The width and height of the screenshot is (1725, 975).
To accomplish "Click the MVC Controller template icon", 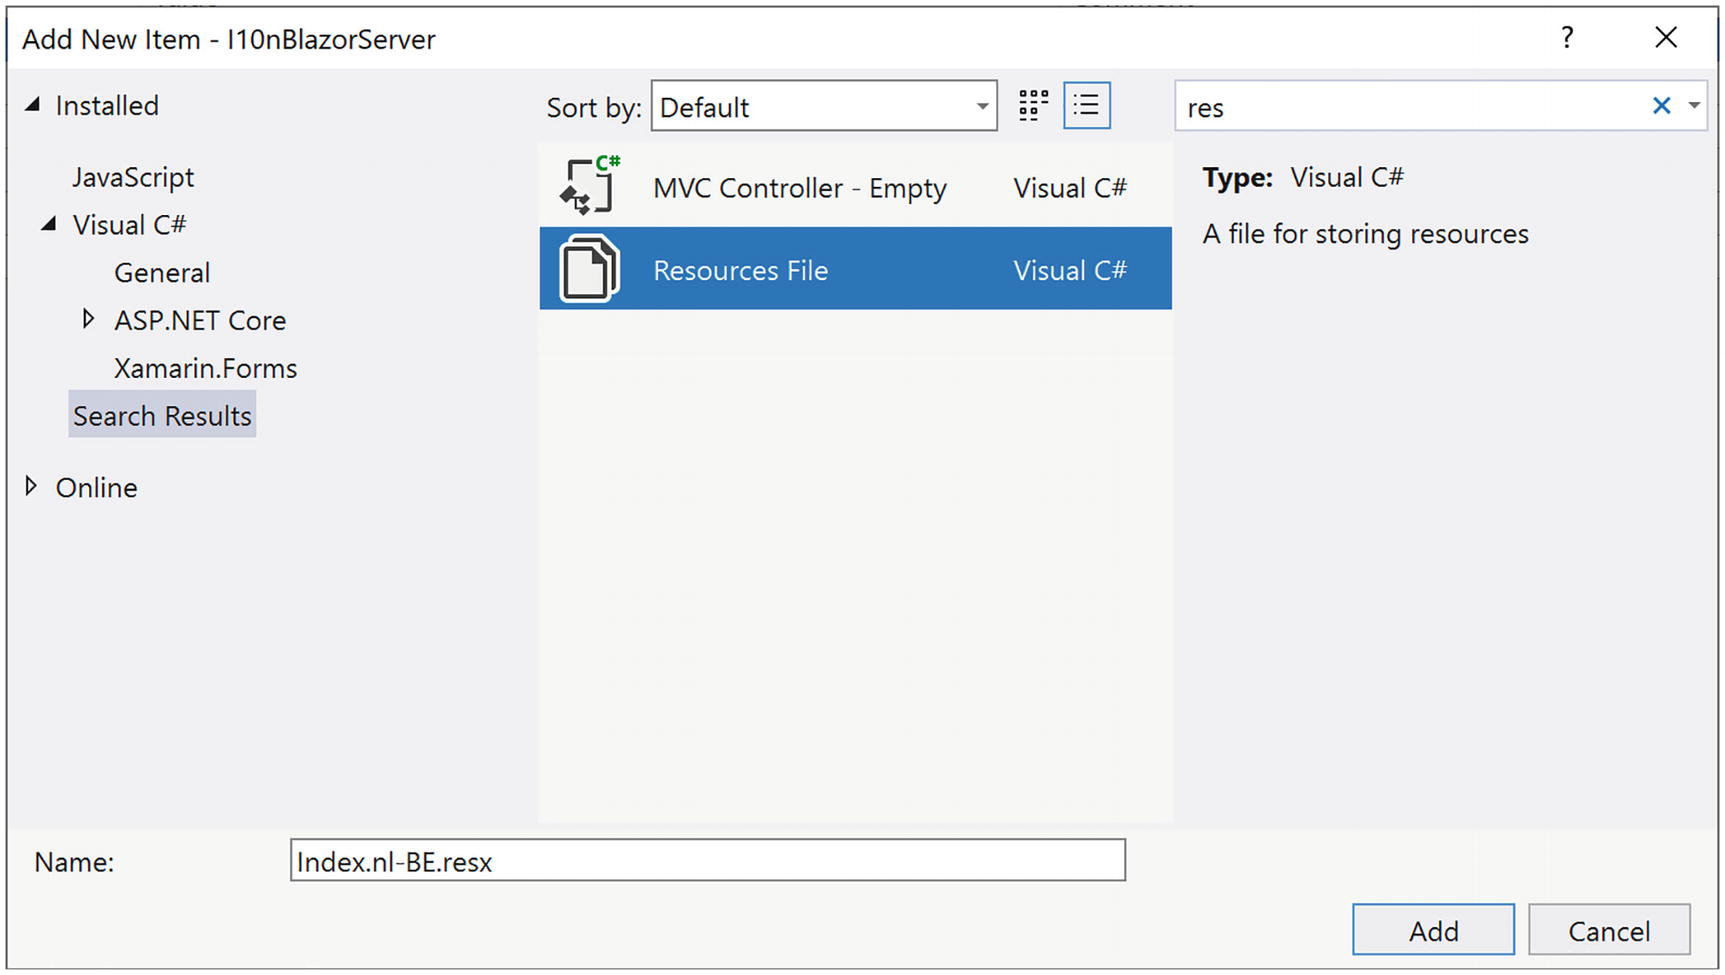I will [589, 187].
